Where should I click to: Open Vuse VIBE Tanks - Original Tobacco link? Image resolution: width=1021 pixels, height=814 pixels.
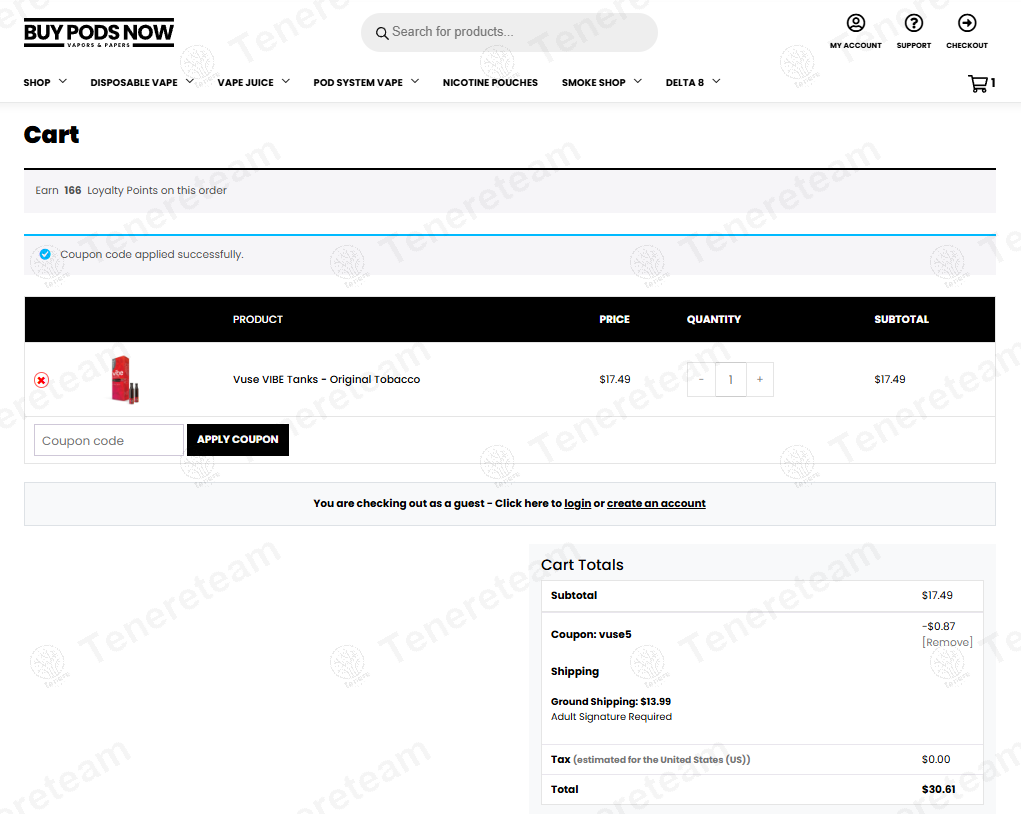click(x=327, y=380)
